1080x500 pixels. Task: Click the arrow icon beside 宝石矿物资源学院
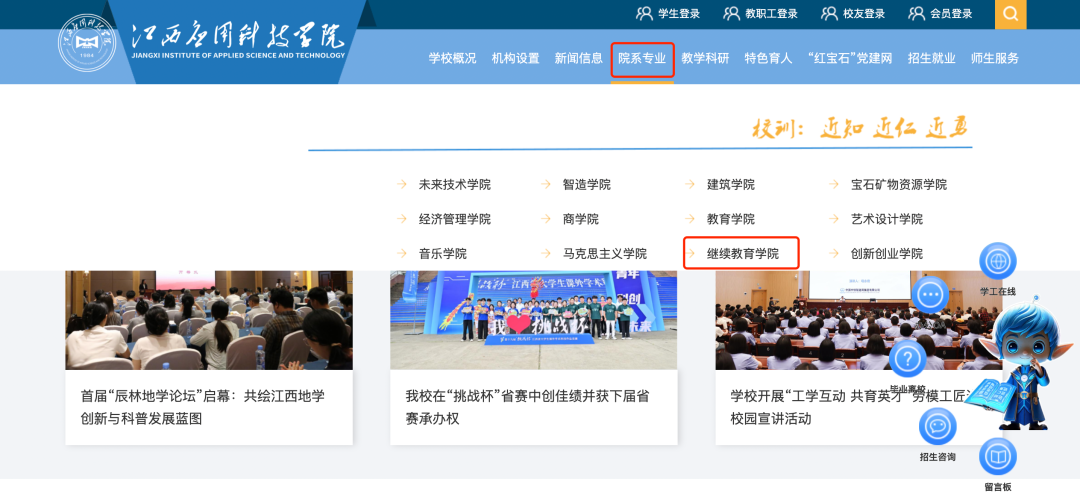click(834, 185)
